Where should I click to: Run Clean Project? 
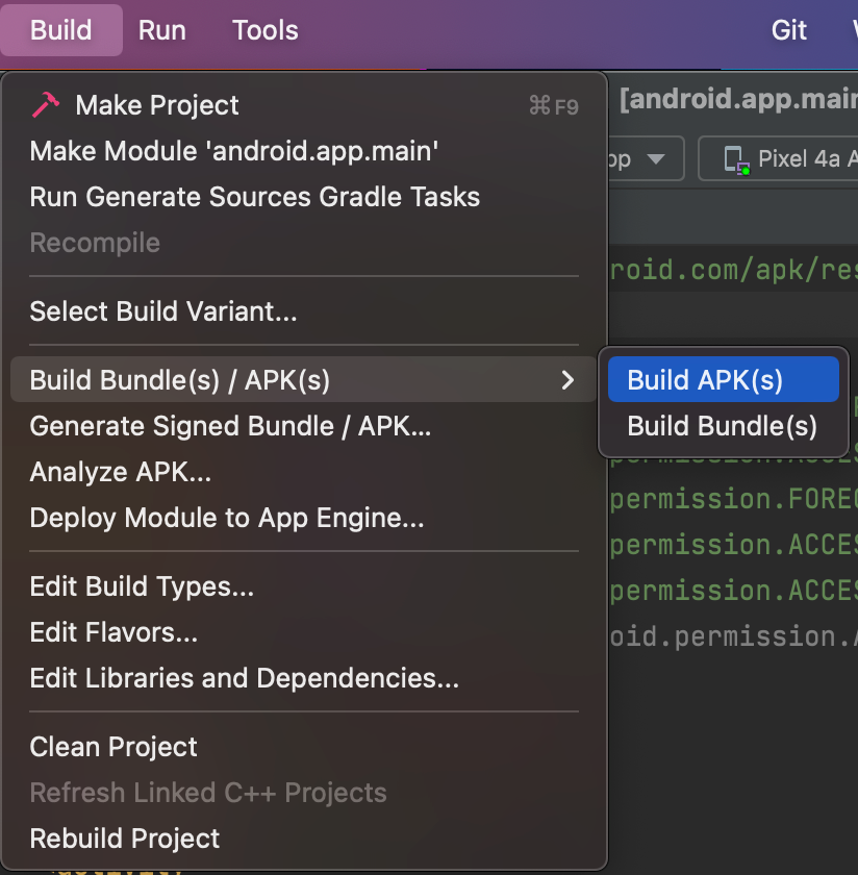[x=113, y=746]
